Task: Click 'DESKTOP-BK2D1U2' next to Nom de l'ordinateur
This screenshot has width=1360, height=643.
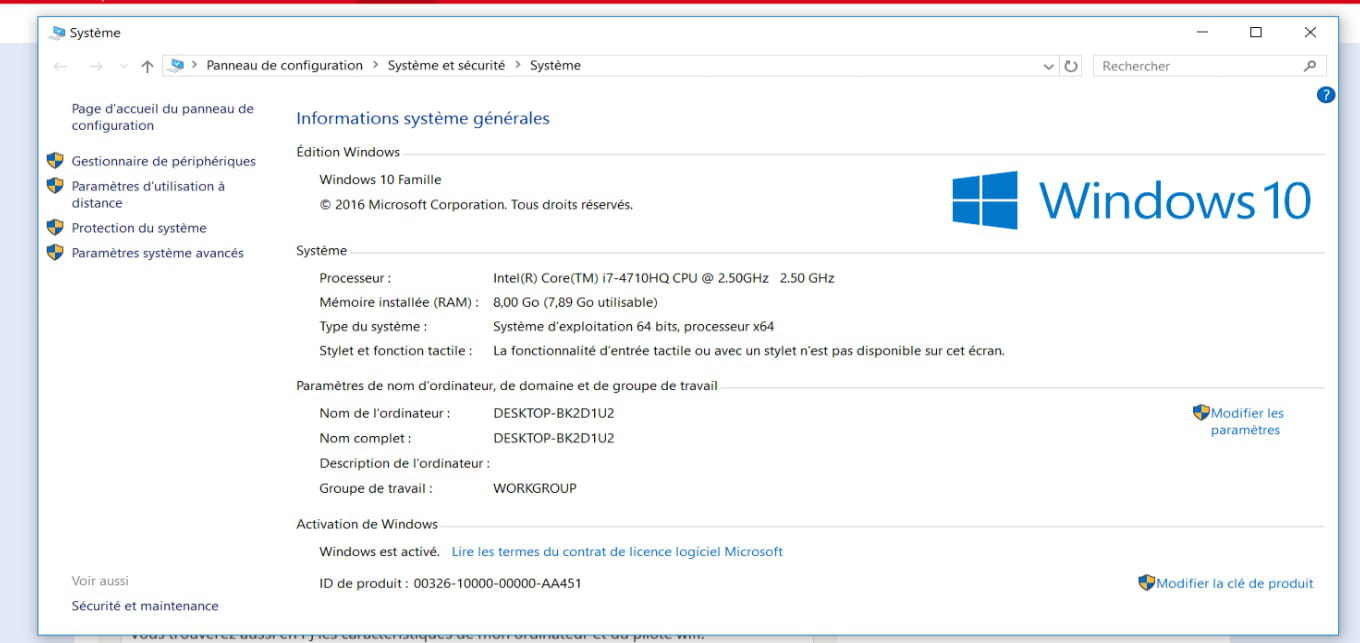Action: pos(554,413)
